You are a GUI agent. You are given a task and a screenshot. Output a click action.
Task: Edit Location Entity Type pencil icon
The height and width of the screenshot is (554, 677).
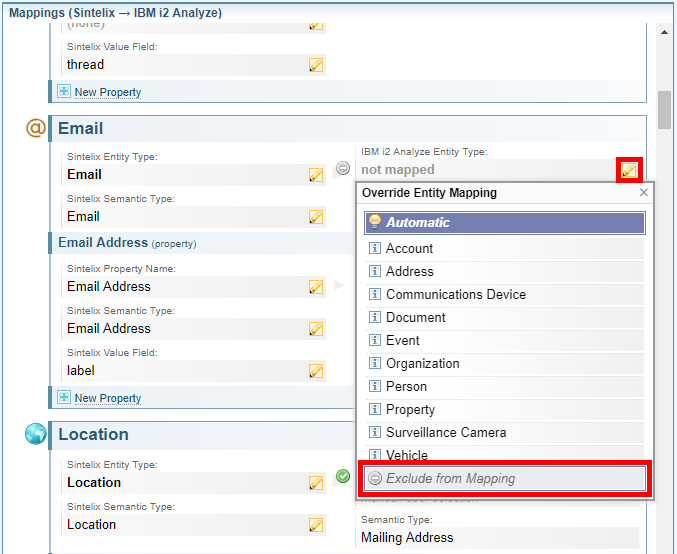coord(316,483)
